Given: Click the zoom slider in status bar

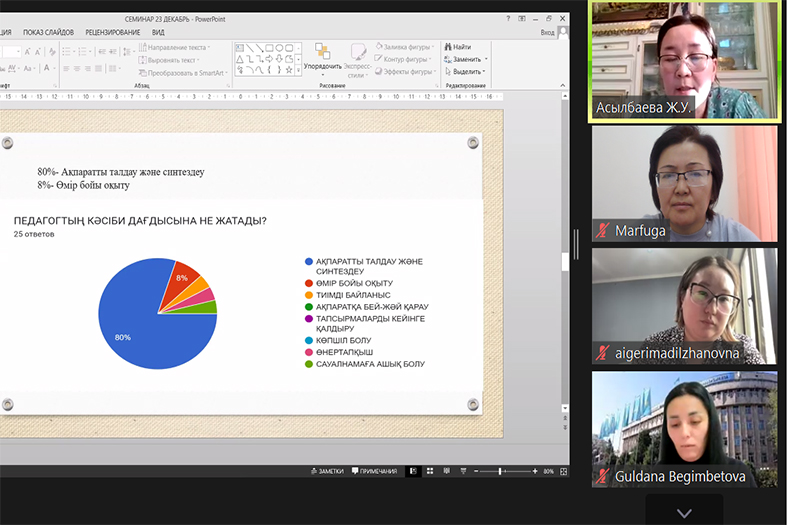Looking at the screenshot, I should click(x=500, y=471).
